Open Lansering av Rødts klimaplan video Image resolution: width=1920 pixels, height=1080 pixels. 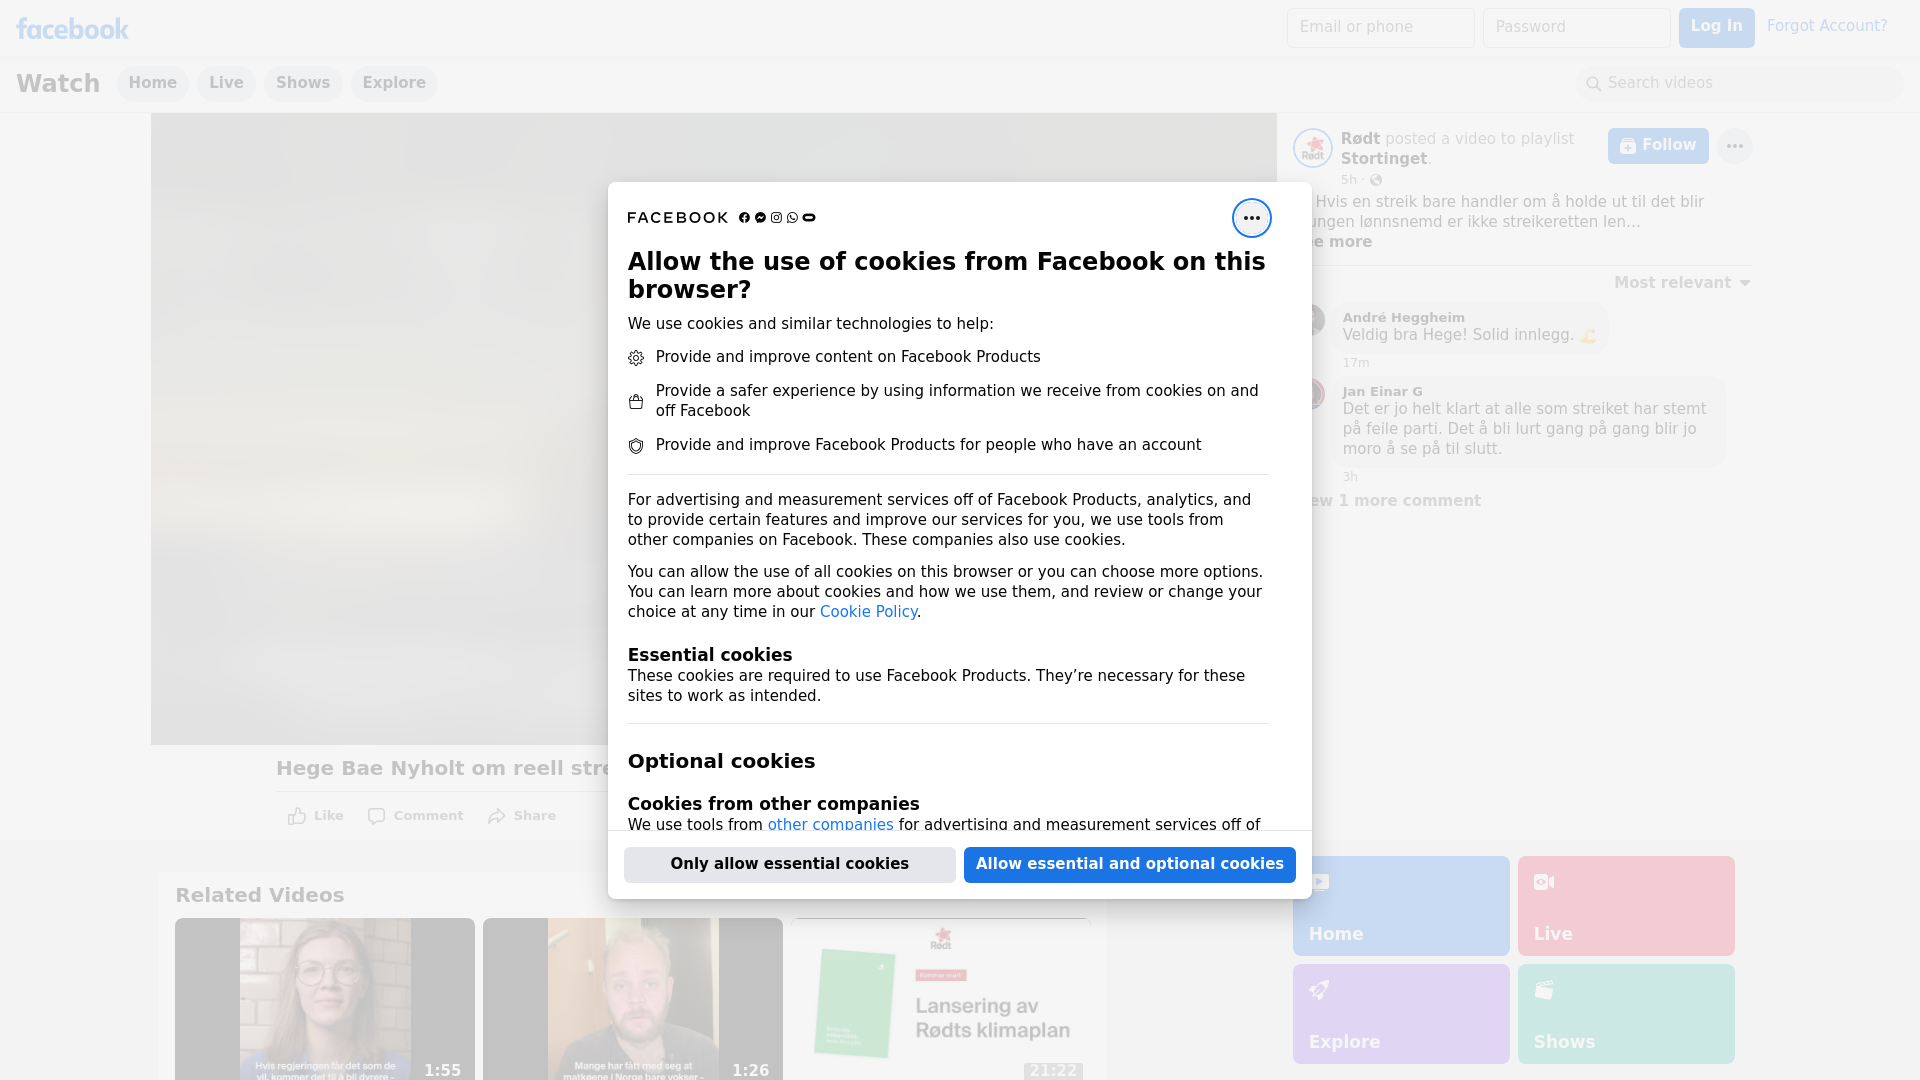(941, 999)
